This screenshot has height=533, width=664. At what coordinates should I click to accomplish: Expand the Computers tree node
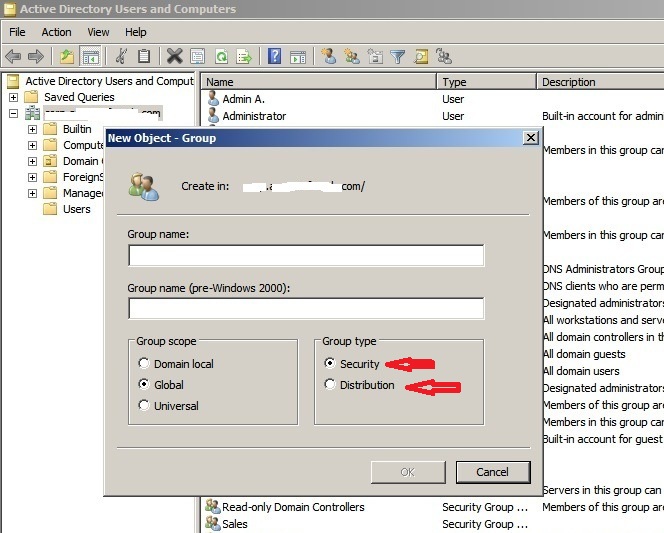(32, 145)
